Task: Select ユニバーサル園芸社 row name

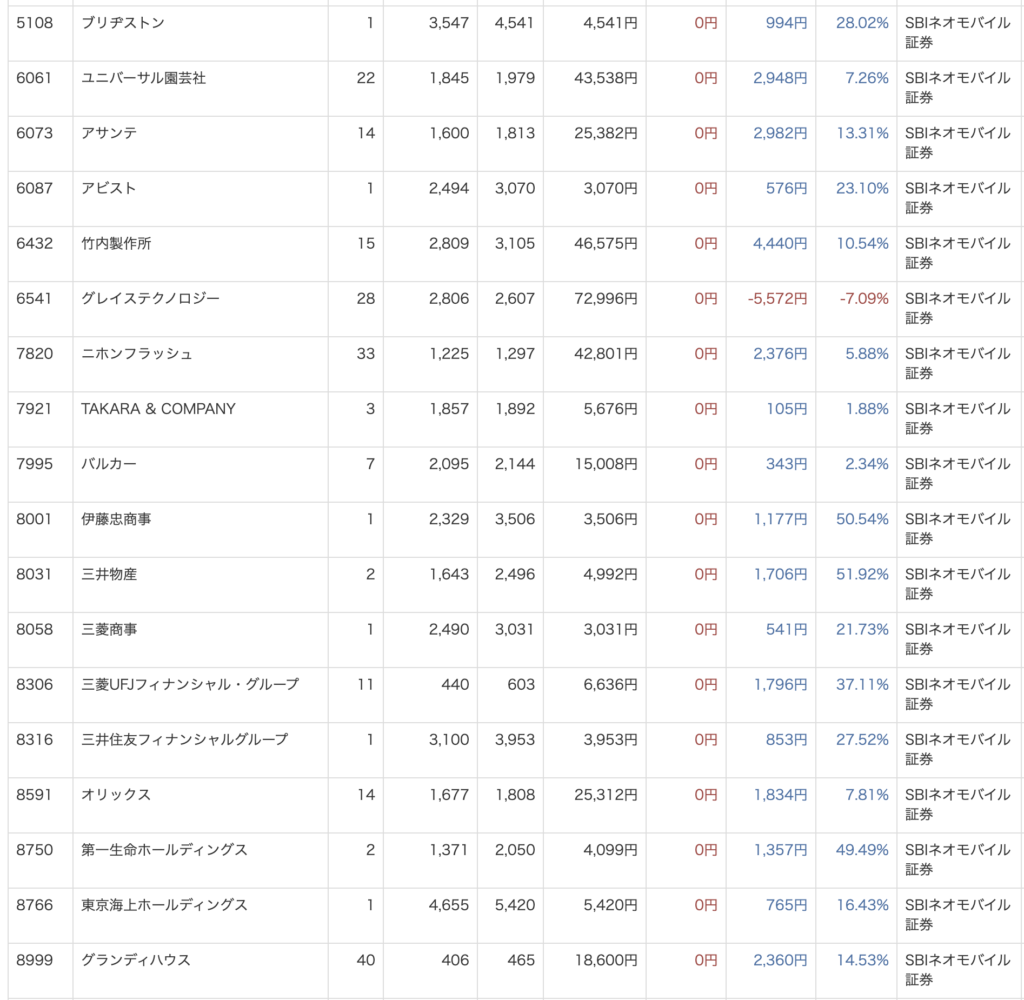Action: click(144, 78)
